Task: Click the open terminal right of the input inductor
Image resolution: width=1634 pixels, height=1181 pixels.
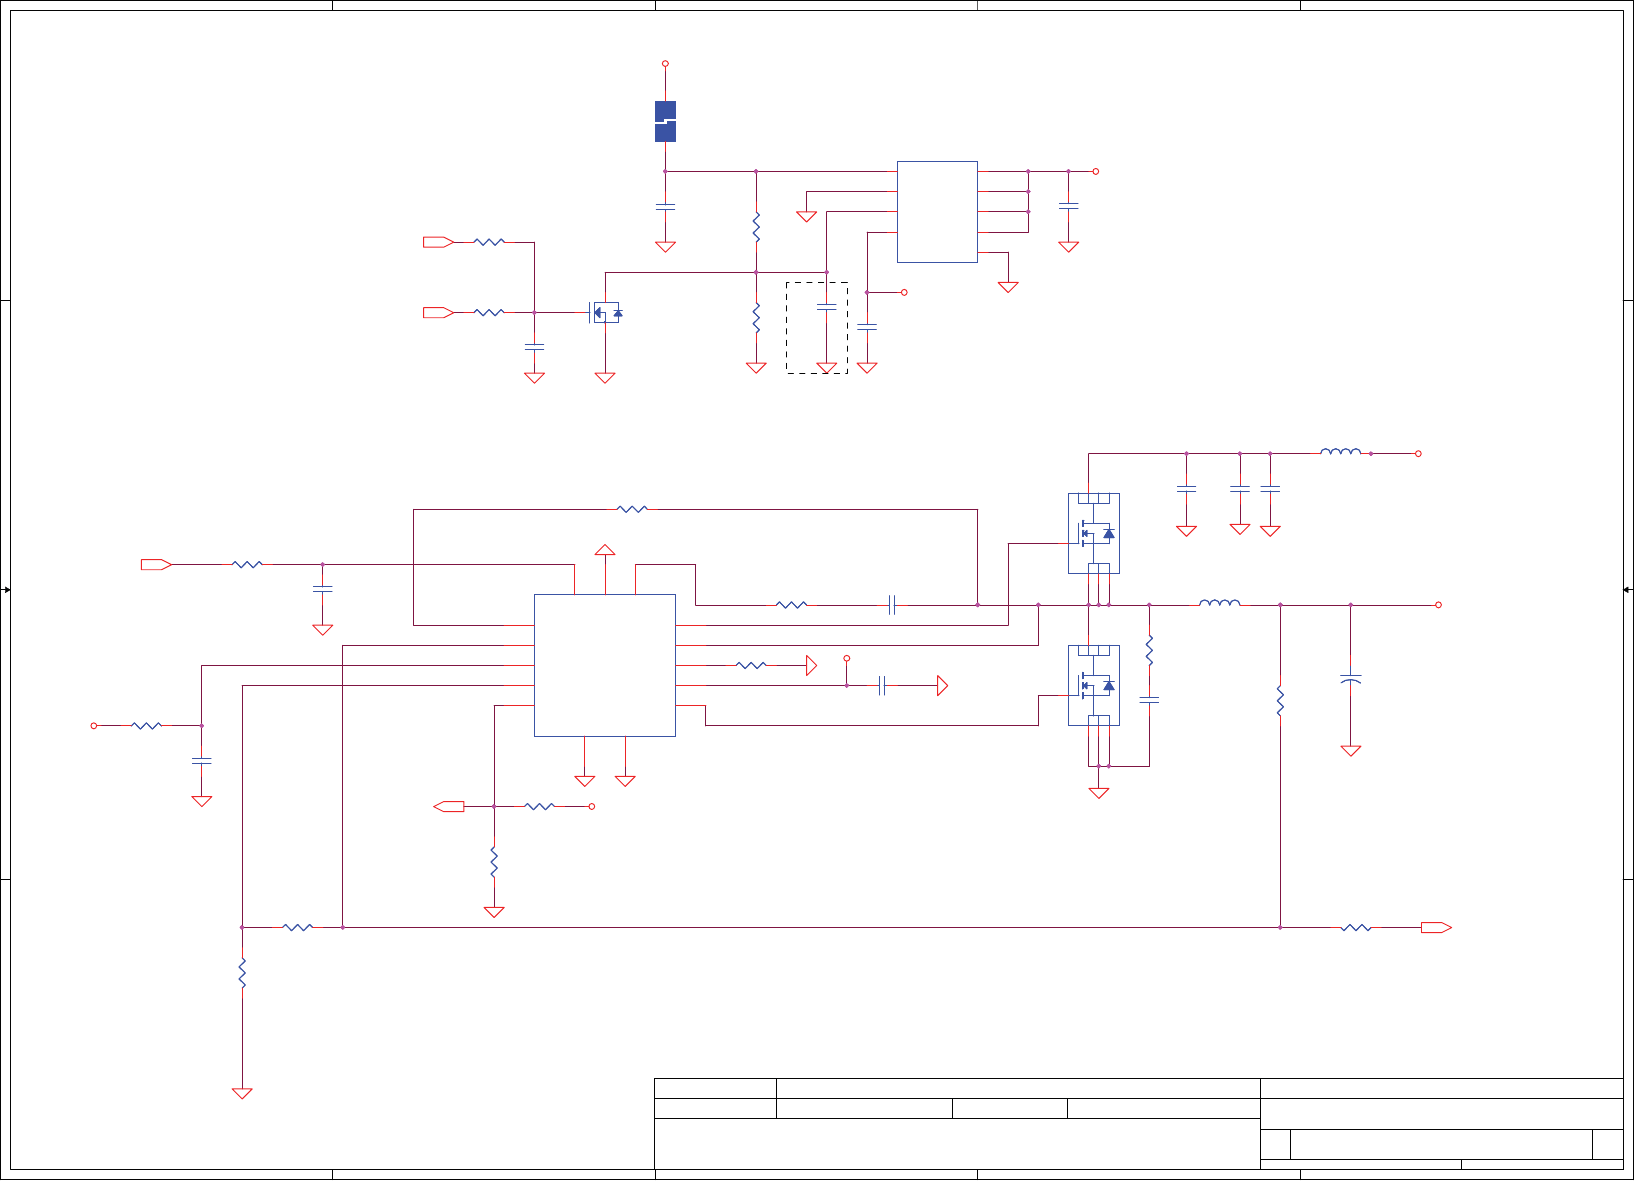Action: tap(1418, 453)
